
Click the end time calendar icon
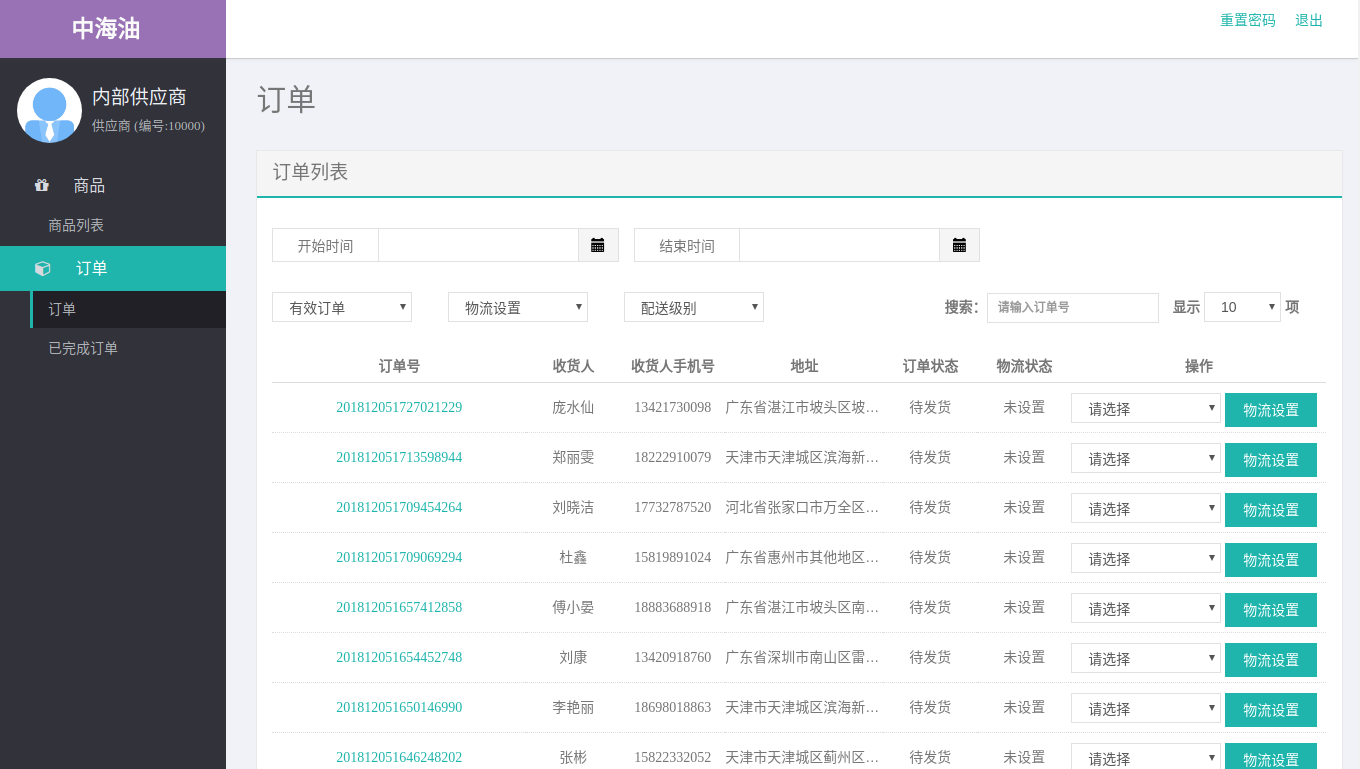[x=959, y=245]
